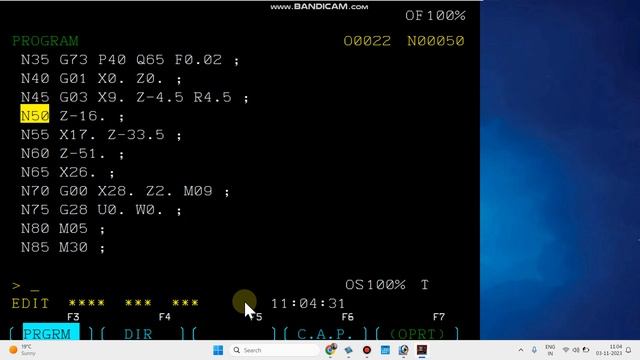Click program line N35 G73 P40 Q65
Image resolution: width=640 pixels, height=360 pixels.
coord(129,60)
